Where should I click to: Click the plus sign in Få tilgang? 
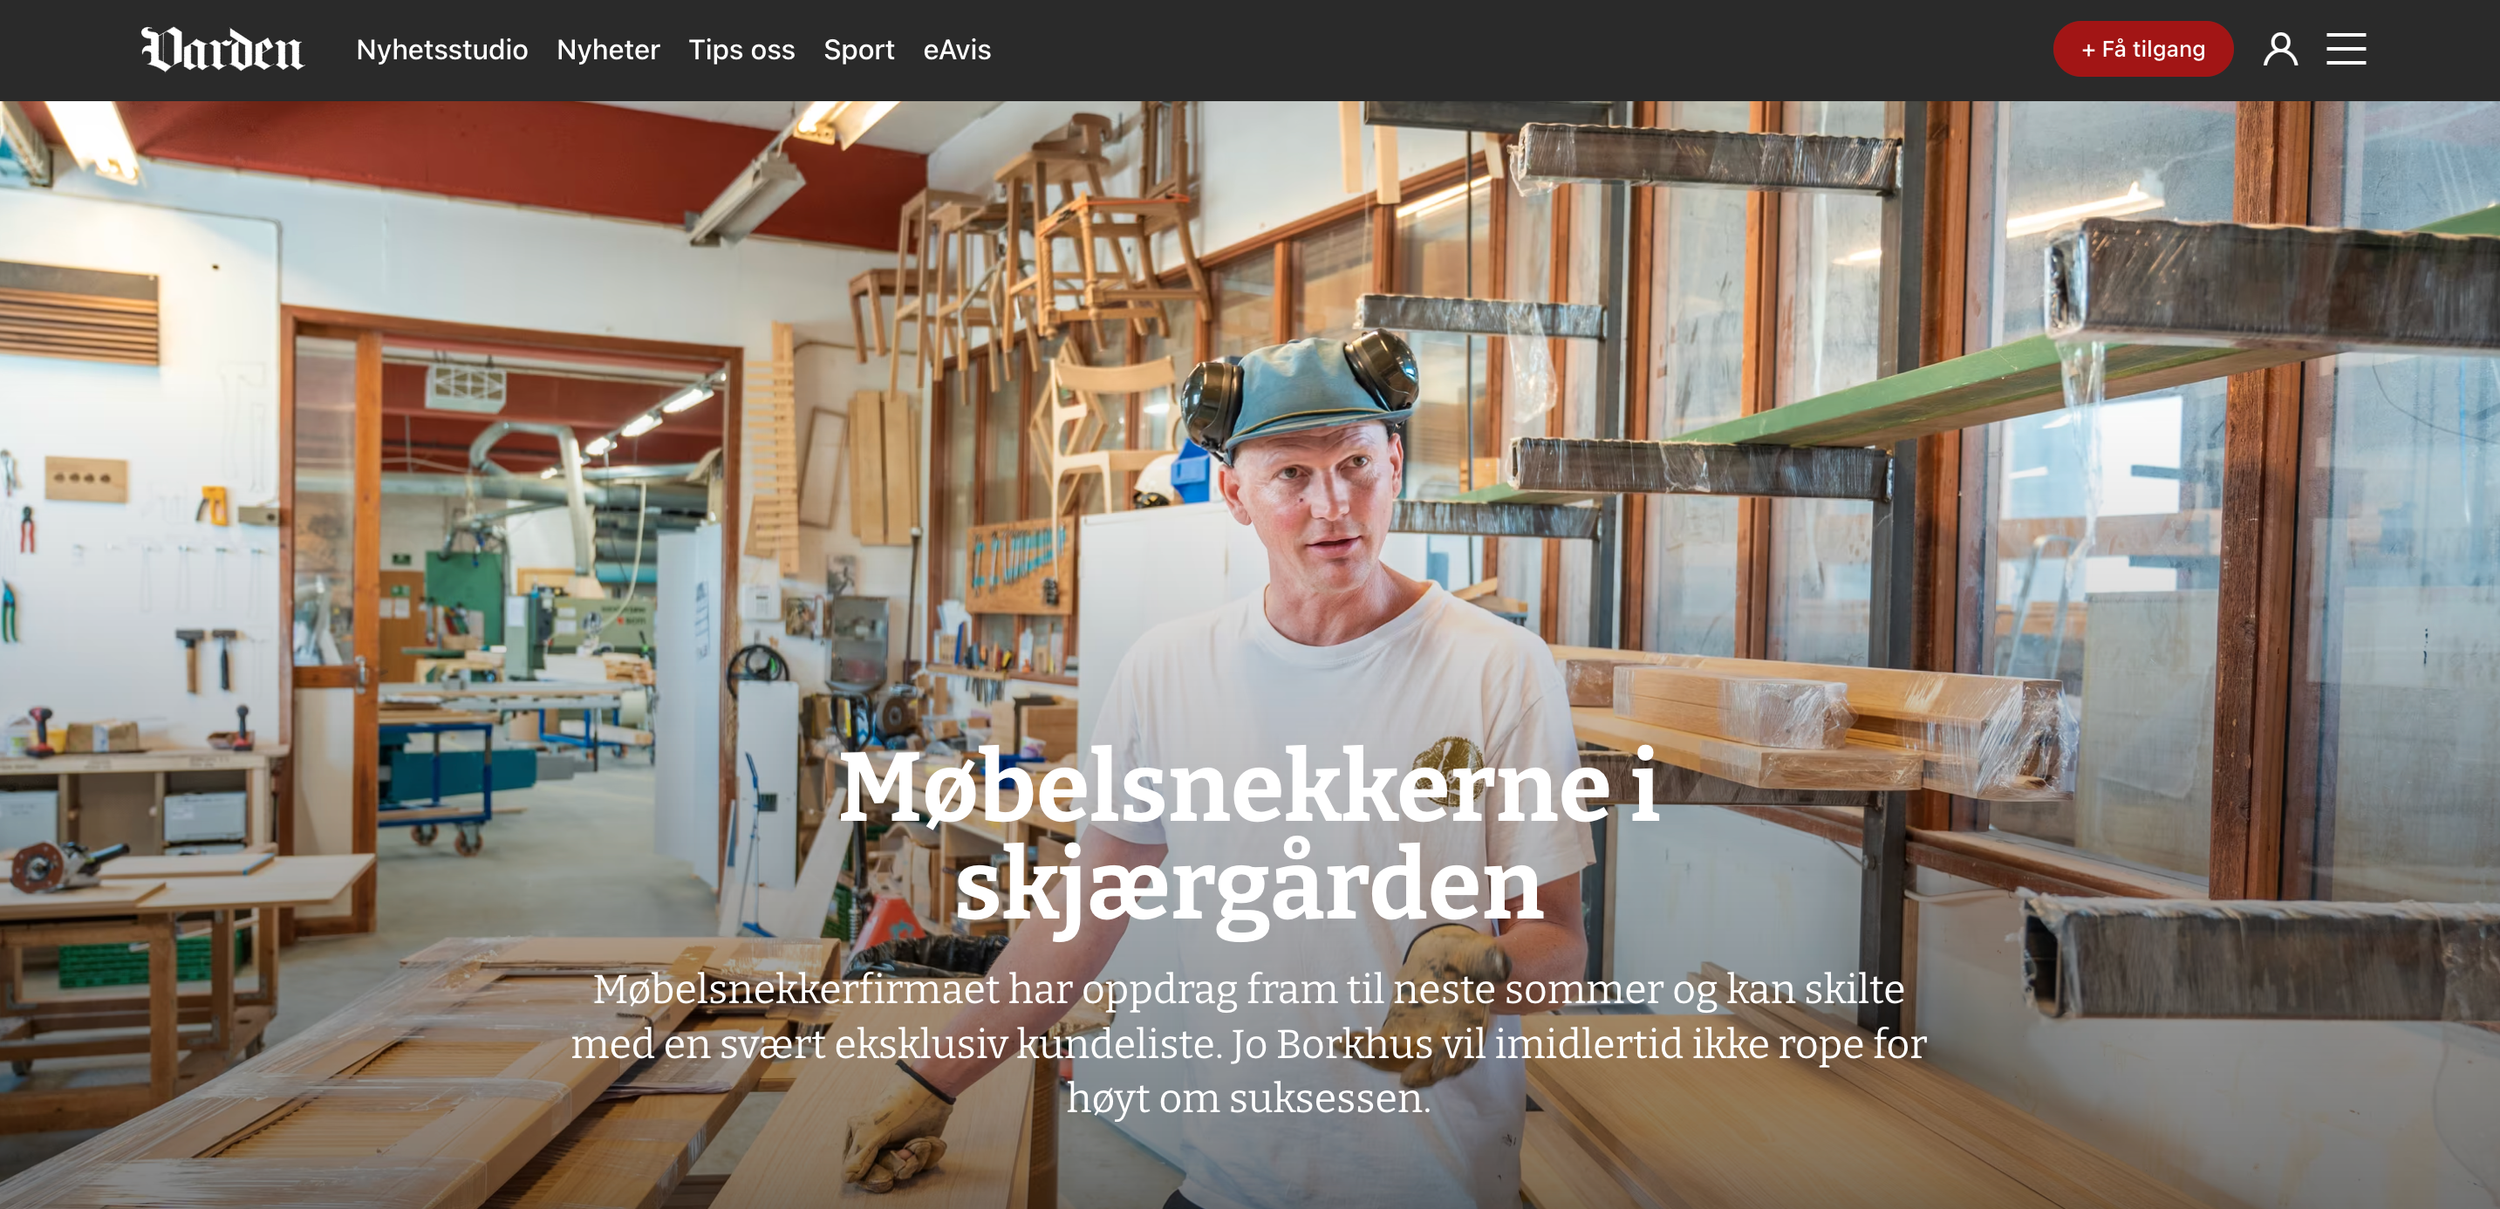2088,50
